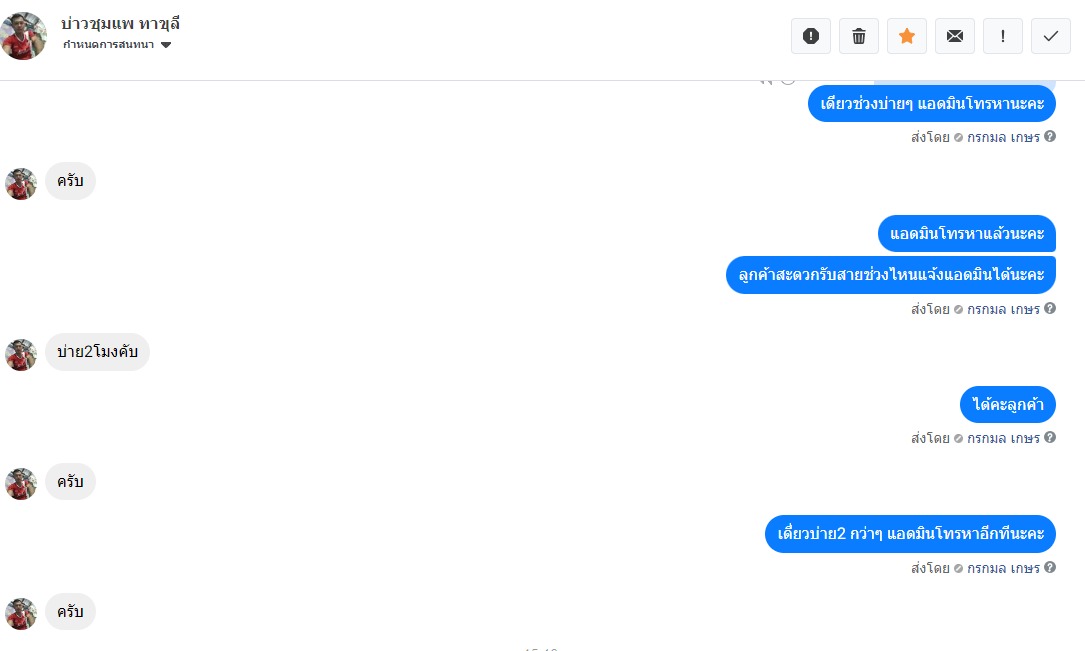Mark conversation done with checkmark icon

tap(1050, 36)
